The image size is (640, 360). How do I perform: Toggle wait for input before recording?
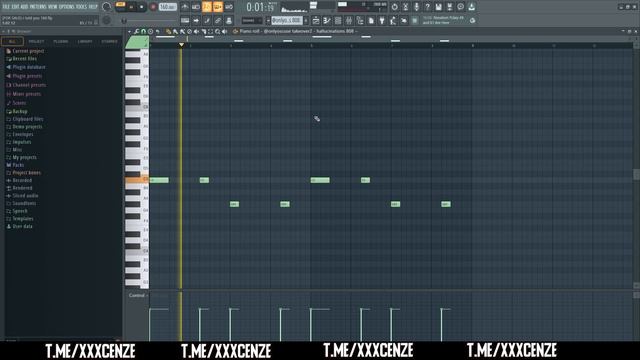pos(196,7)
